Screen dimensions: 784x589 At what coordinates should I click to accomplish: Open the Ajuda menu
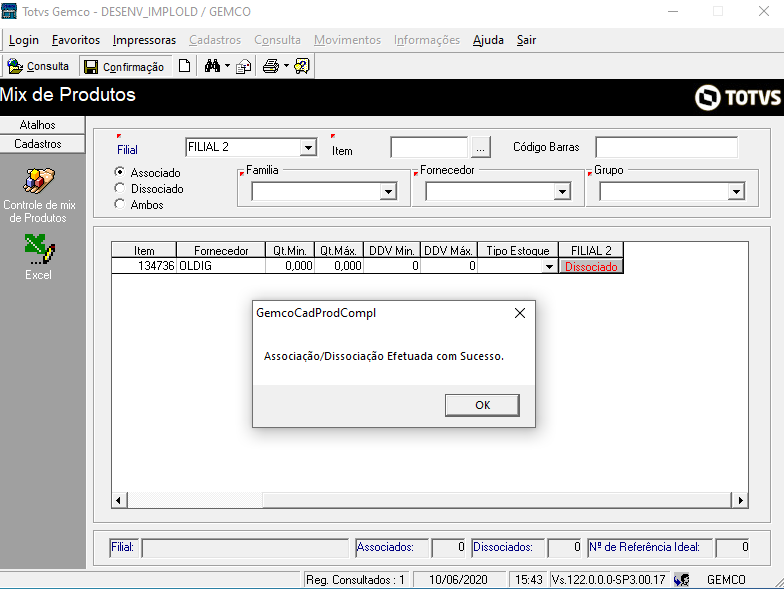tap(488, 40)
